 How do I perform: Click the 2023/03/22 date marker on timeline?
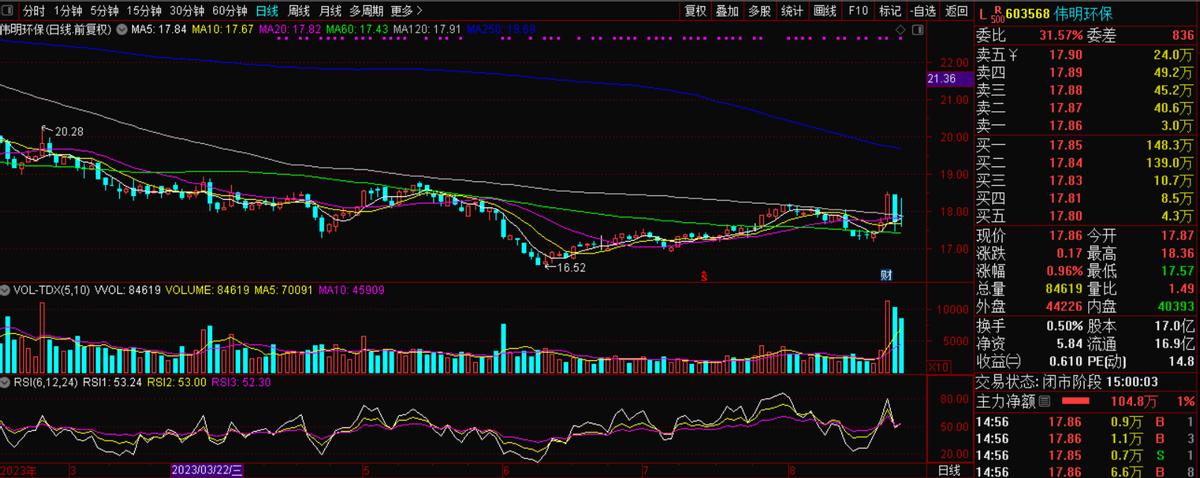coord(207,470)
